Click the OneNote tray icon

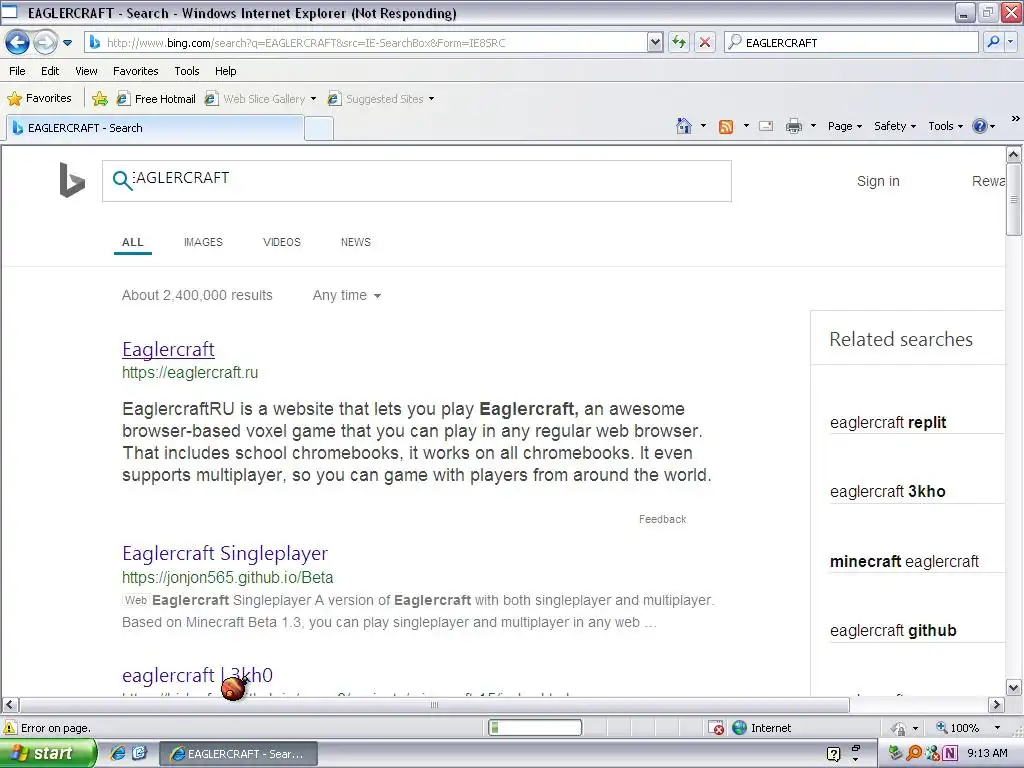(x=950, y=753)
